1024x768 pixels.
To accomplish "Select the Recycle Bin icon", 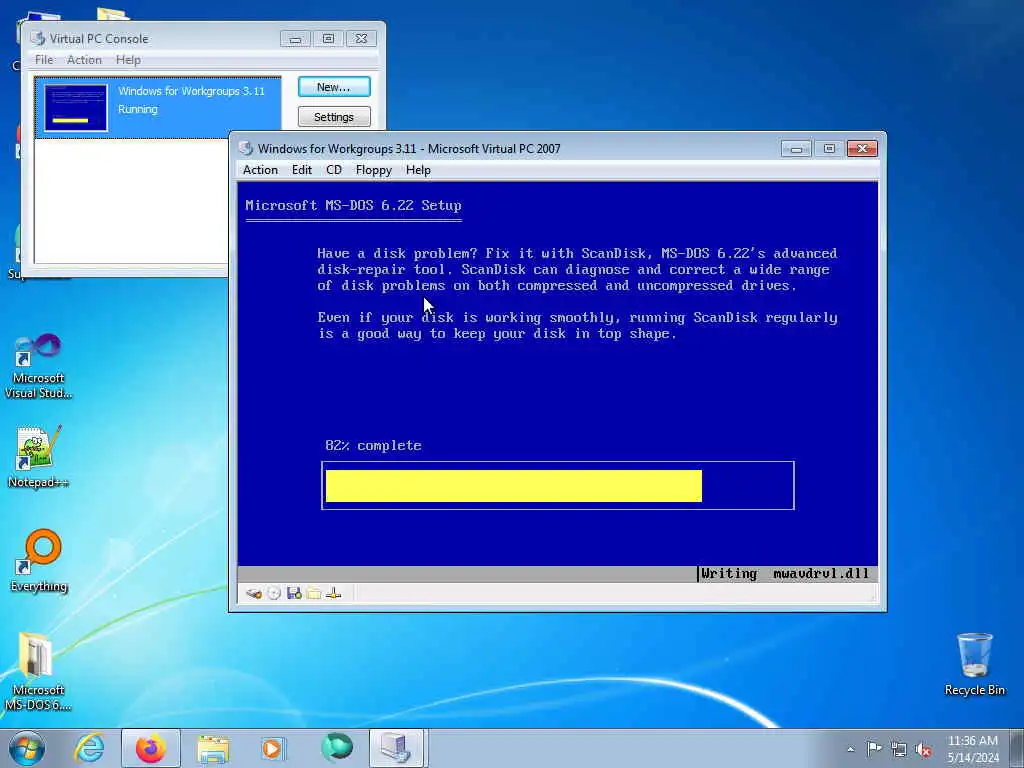I will pos(974,664).
